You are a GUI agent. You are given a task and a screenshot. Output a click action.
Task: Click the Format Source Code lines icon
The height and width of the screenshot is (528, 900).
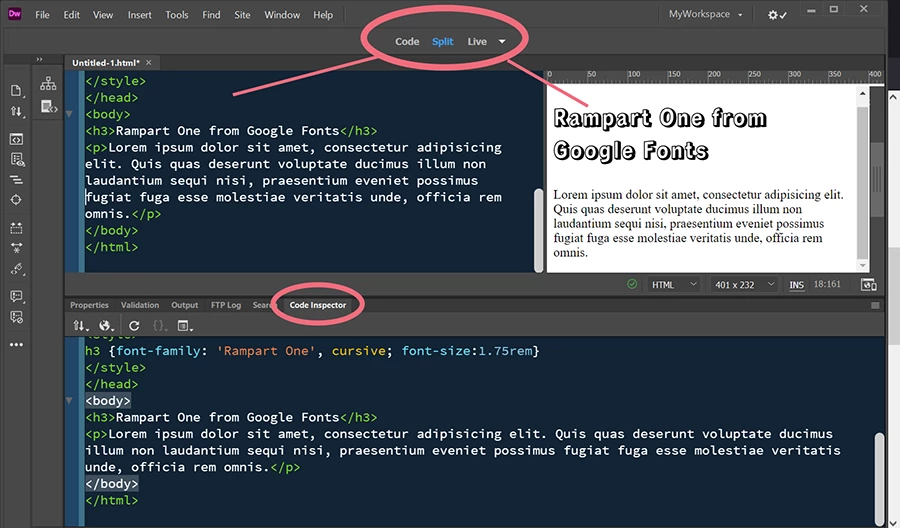(x=16, y=180)
